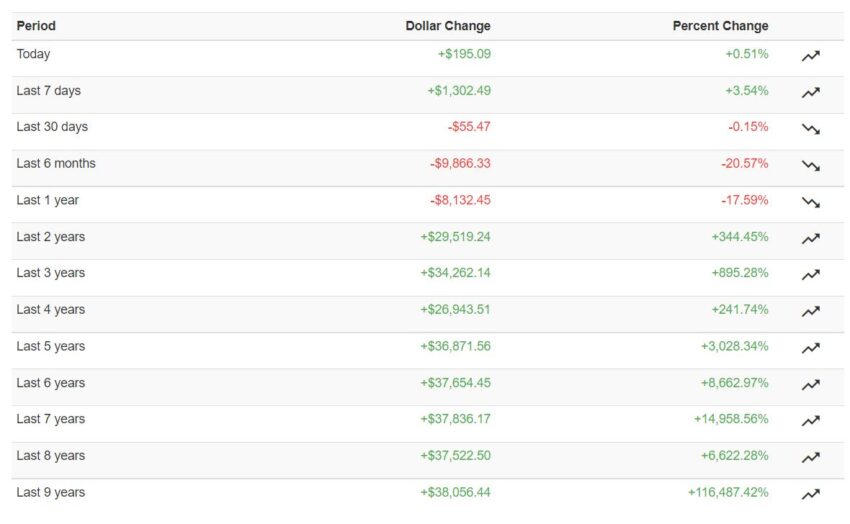Click the +$36,871.56 dollar change value

click(x=455, y=346)
